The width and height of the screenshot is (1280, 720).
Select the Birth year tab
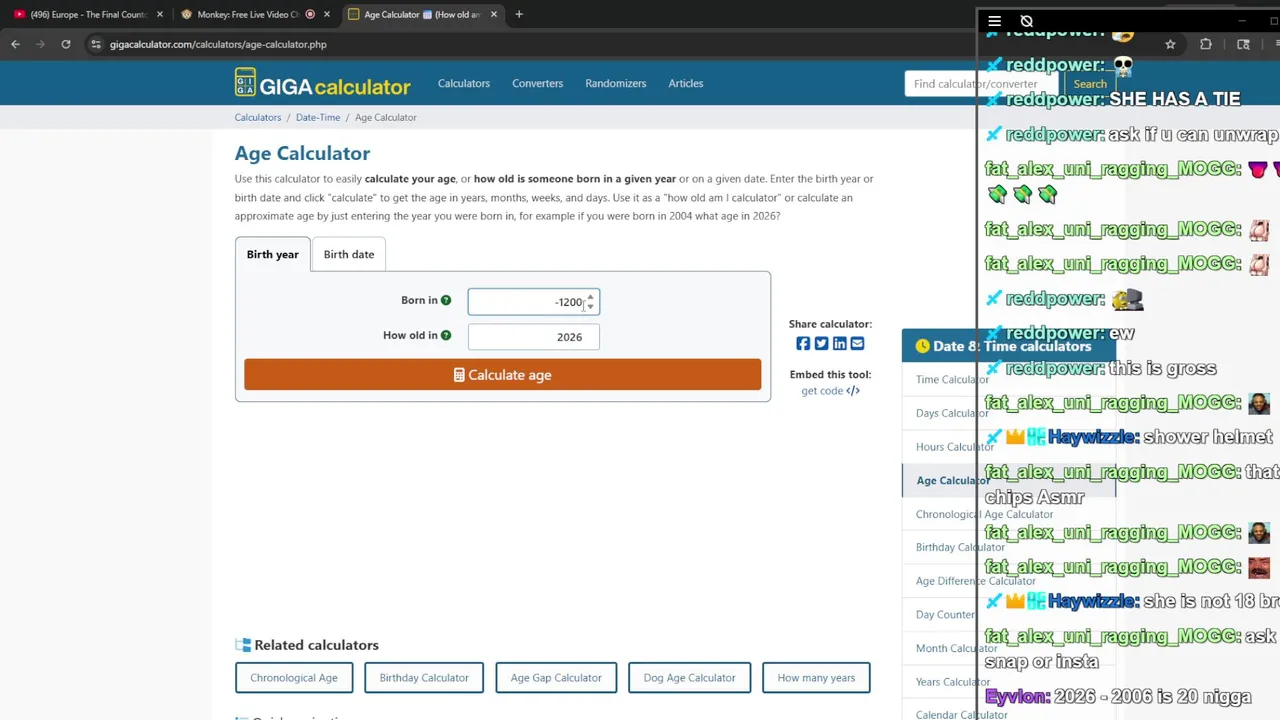[273, 254]
